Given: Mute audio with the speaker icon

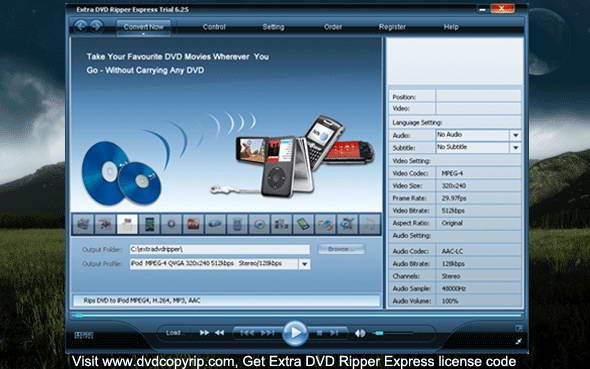Looking at the screenshot, I should click(360, 333).
